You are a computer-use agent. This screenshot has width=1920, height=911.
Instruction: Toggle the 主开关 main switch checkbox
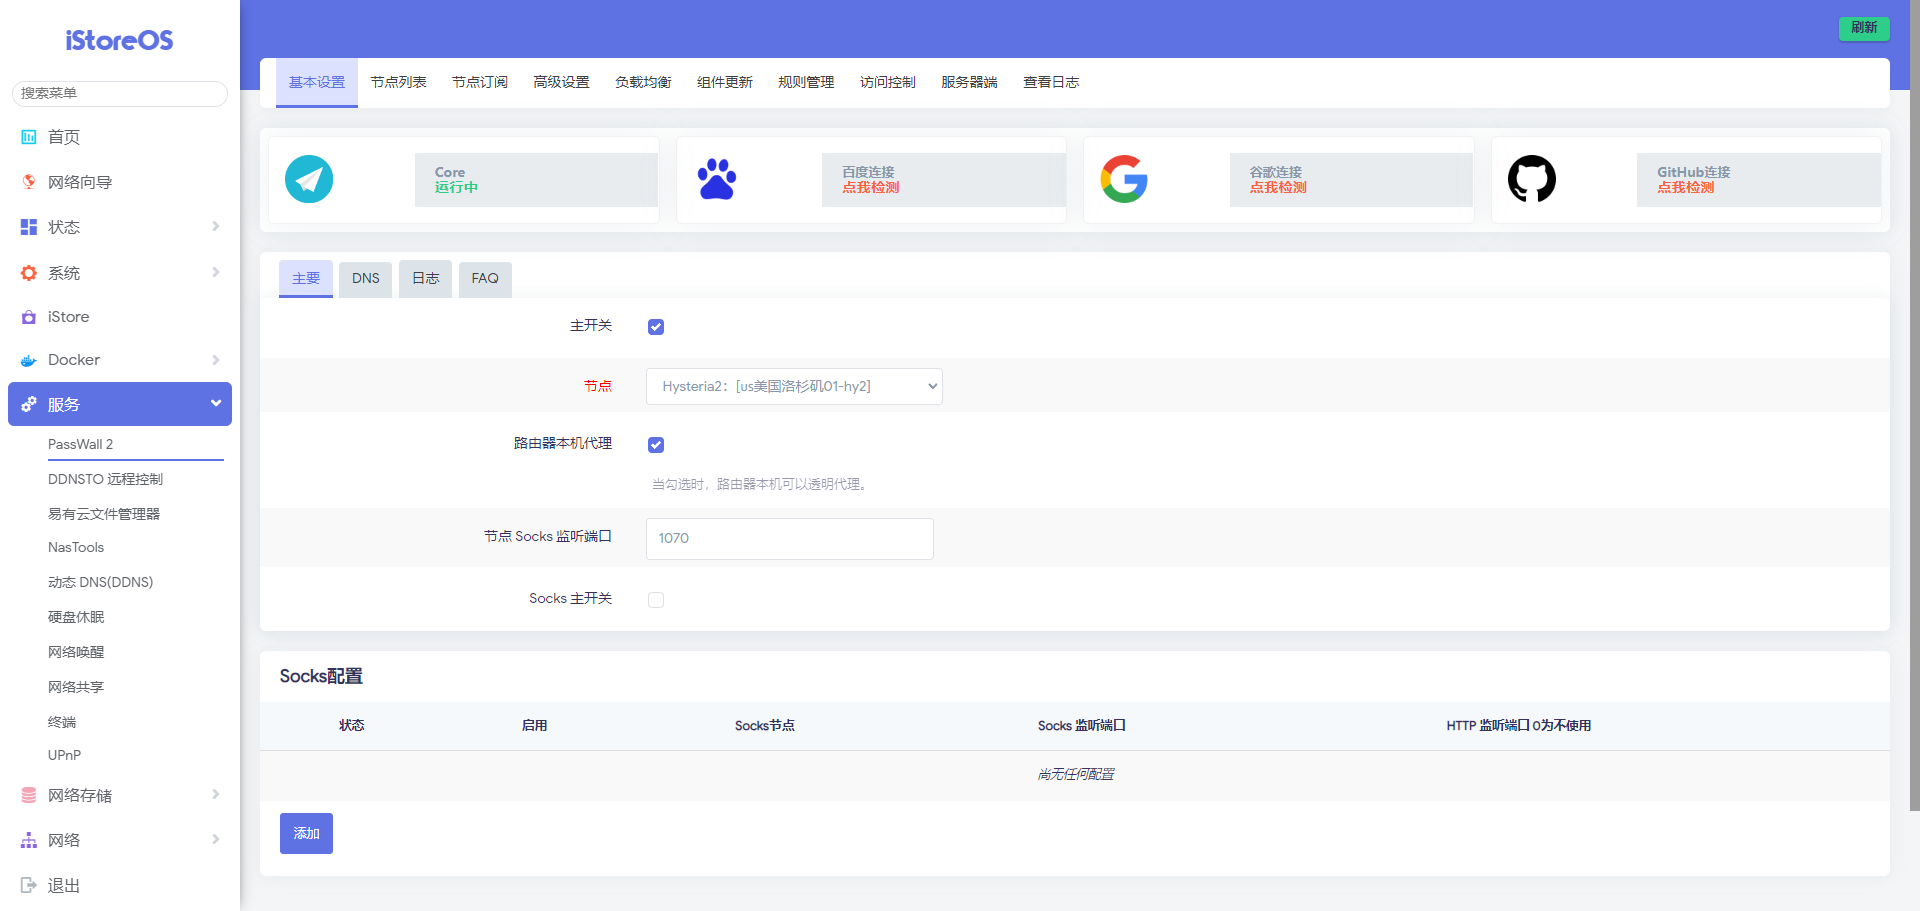coord(656,327)
